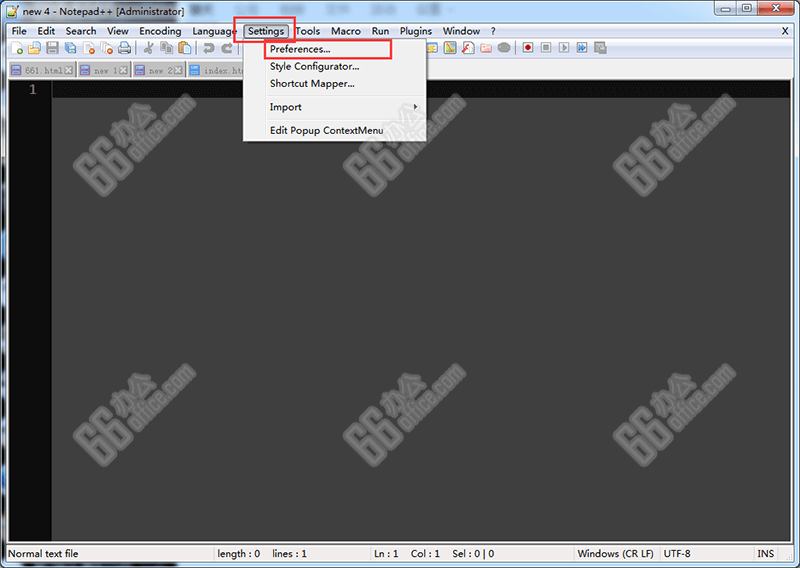Start macro recording with the red dot icon

click(x=528, y=48)
